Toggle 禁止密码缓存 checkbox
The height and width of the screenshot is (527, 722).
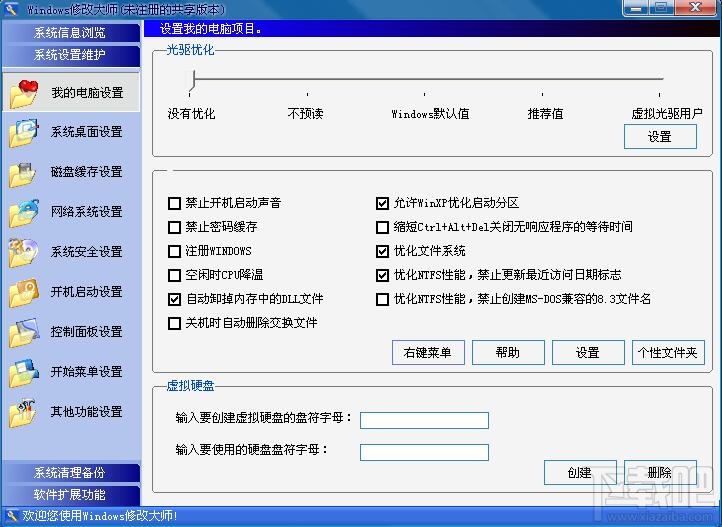coord(174,227)
